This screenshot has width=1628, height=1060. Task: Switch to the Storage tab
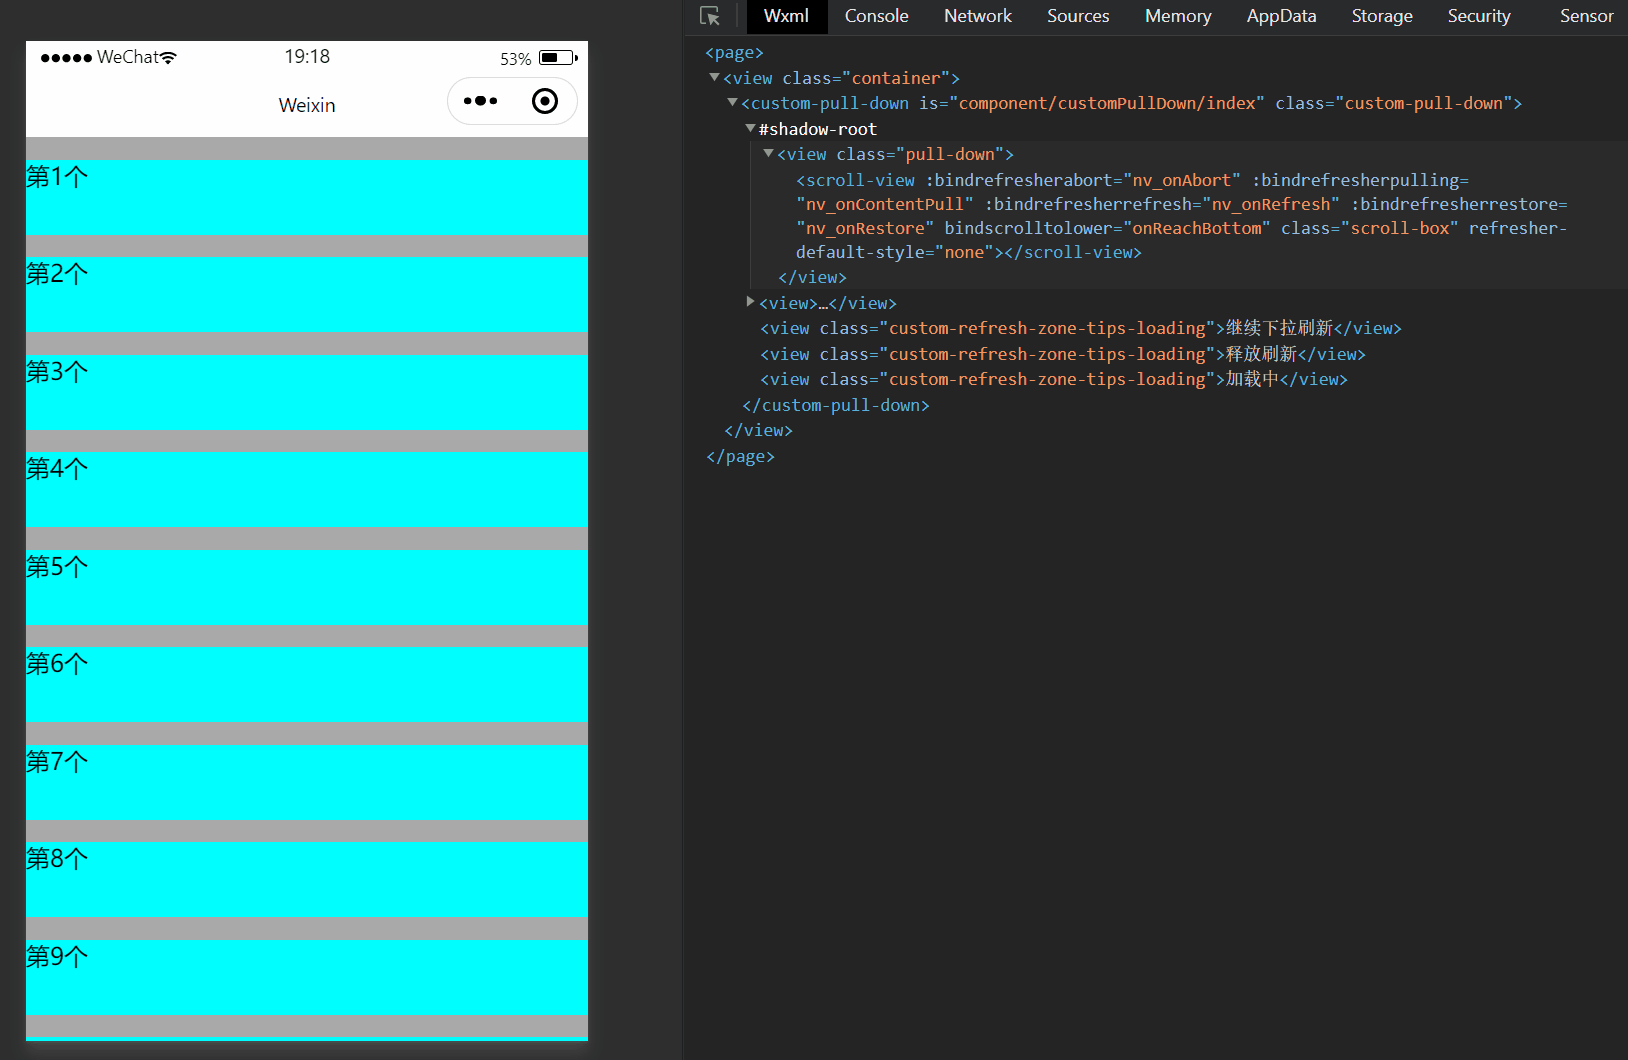1382,16
